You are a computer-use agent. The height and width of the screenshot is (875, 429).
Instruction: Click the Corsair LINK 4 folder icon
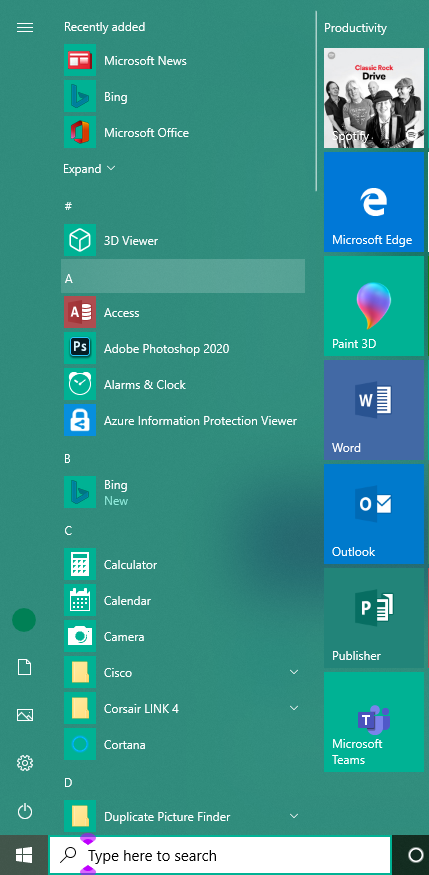point(80,708)
